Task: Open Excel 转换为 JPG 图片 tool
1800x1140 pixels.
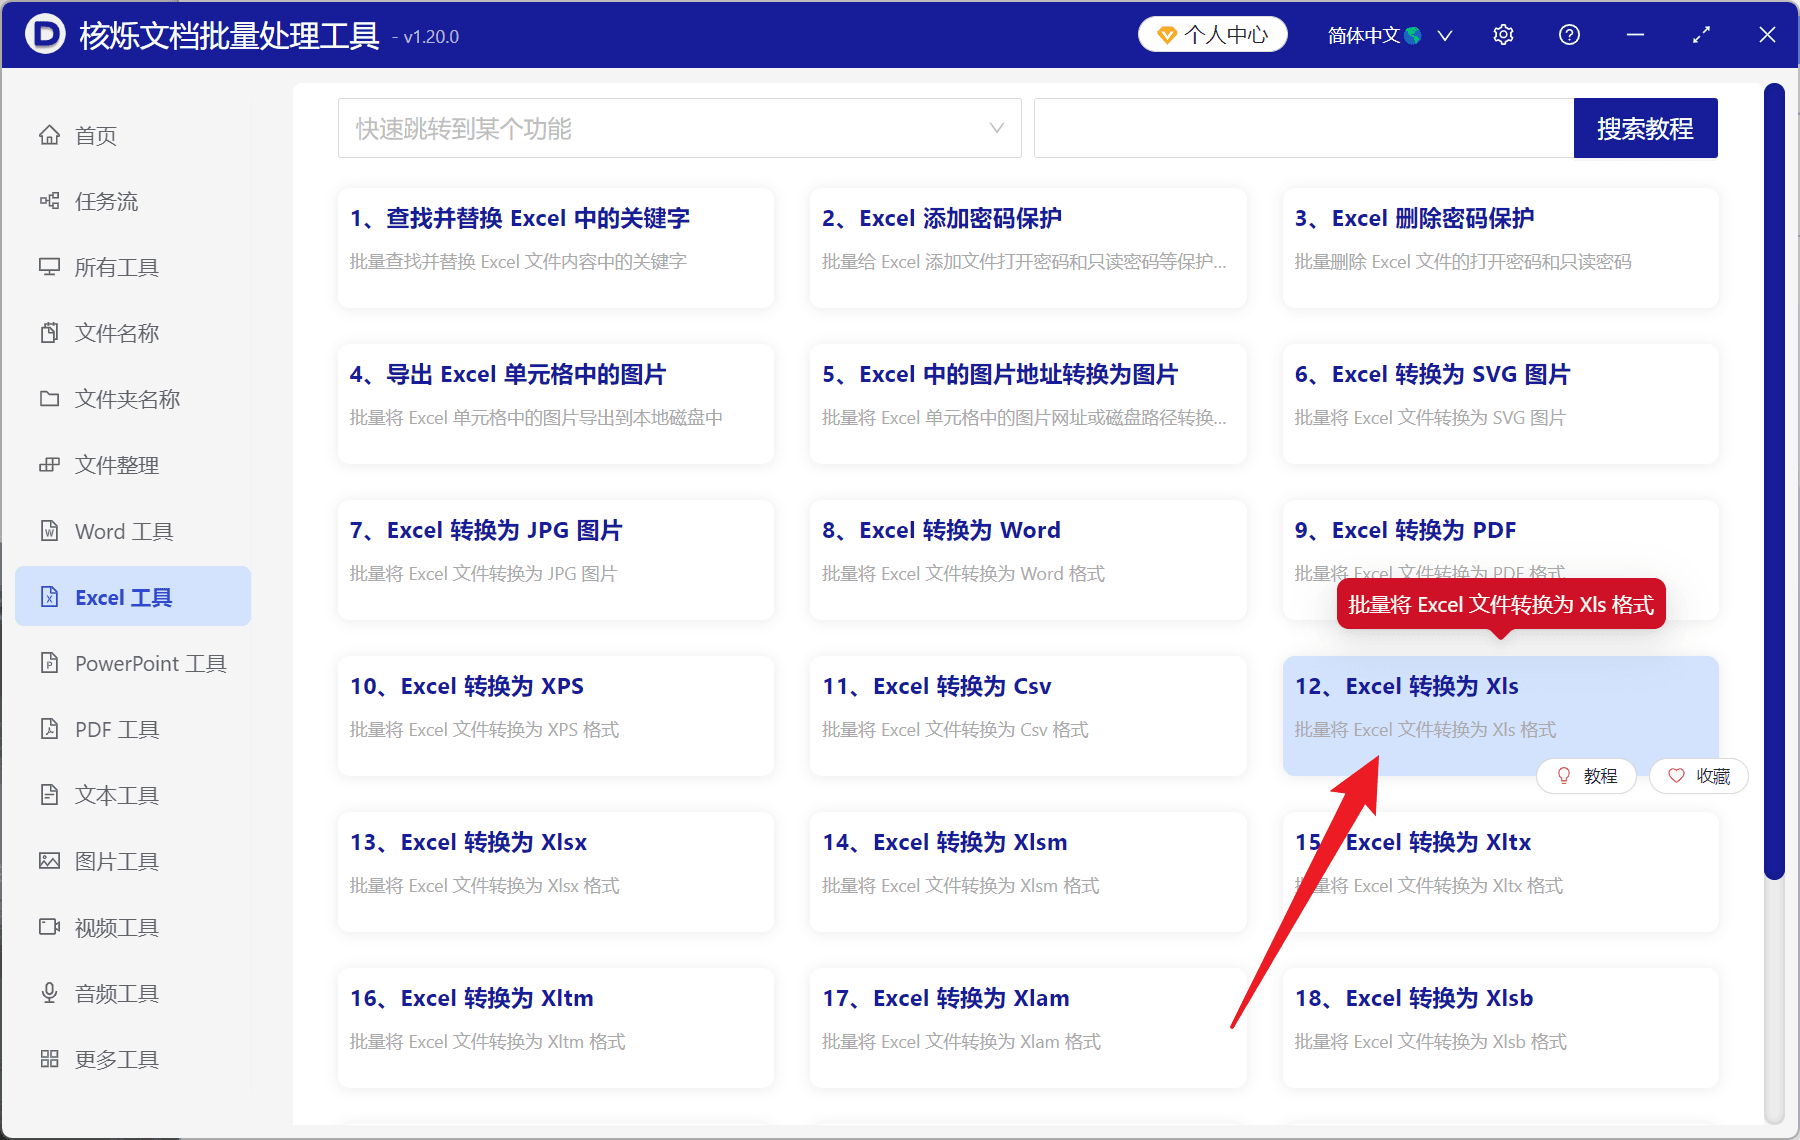Action: click(556, 560)
